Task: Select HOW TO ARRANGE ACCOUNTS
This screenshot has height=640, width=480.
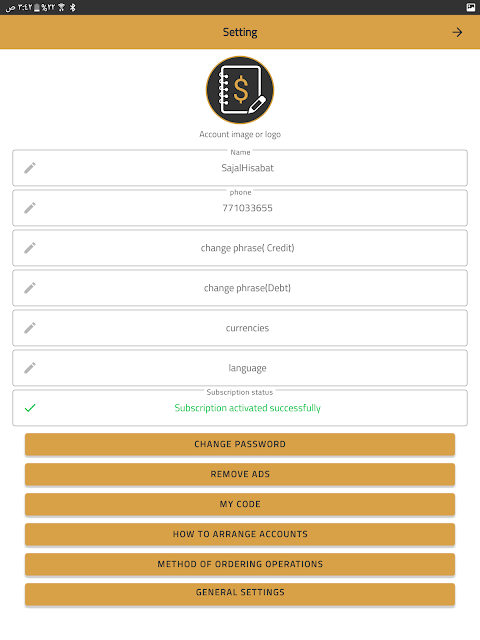Action: tap(240, 534)
